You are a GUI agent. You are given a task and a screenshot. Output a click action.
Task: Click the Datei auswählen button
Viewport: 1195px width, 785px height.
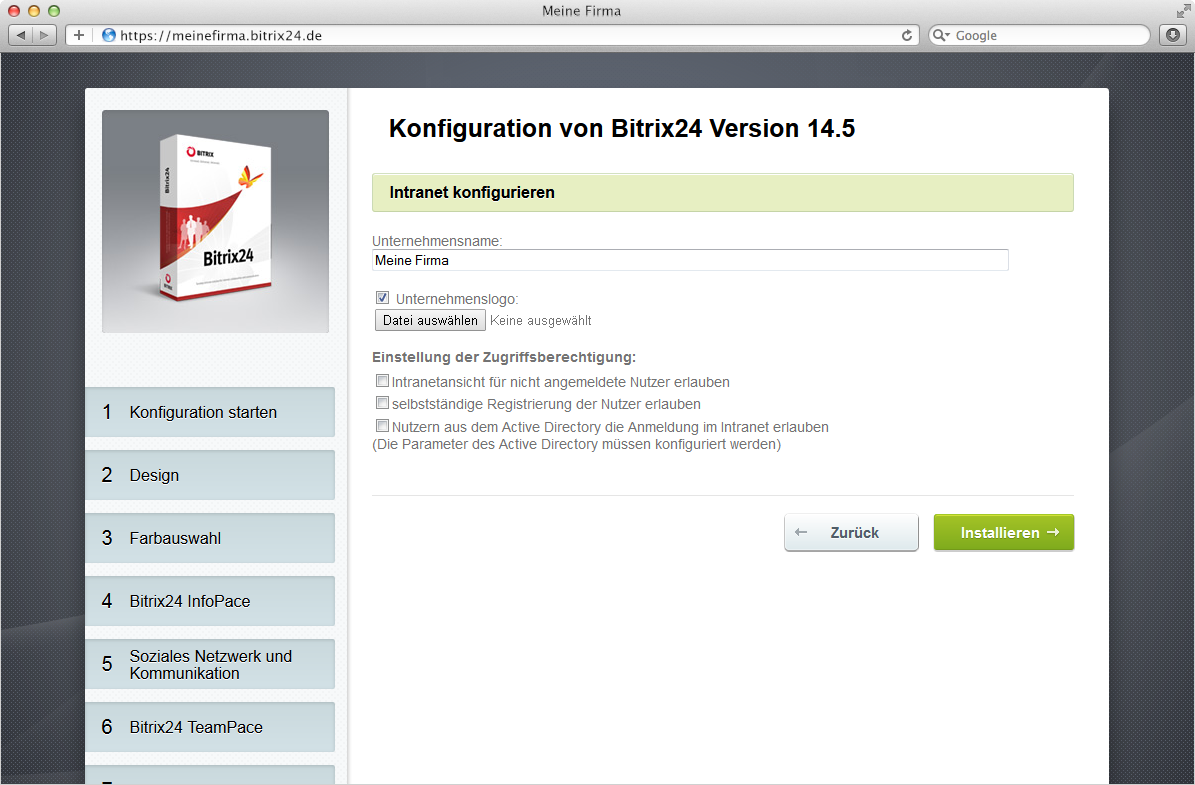coord(430,320)
